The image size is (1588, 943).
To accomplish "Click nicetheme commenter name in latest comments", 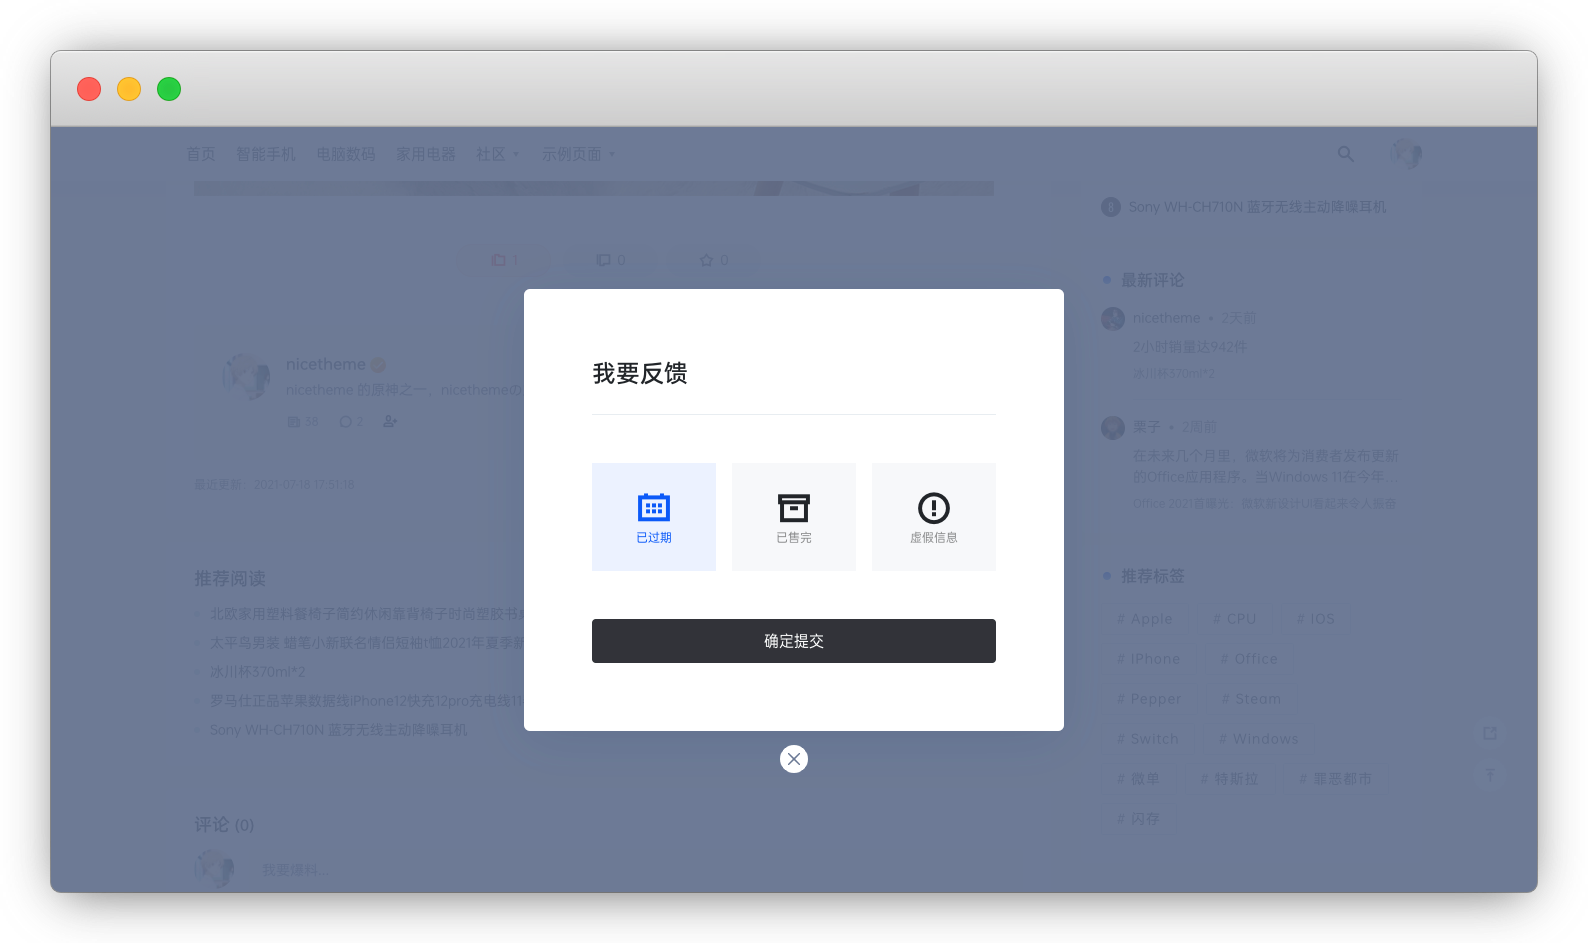I will point(1166,318).
